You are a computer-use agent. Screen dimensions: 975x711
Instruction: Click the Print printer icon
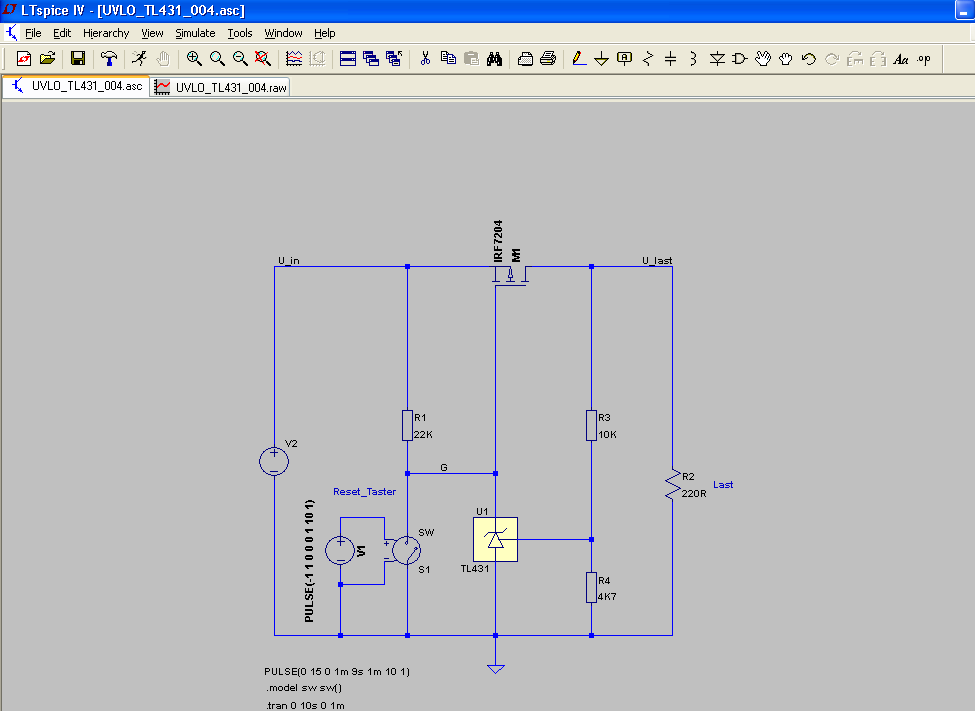548,58
